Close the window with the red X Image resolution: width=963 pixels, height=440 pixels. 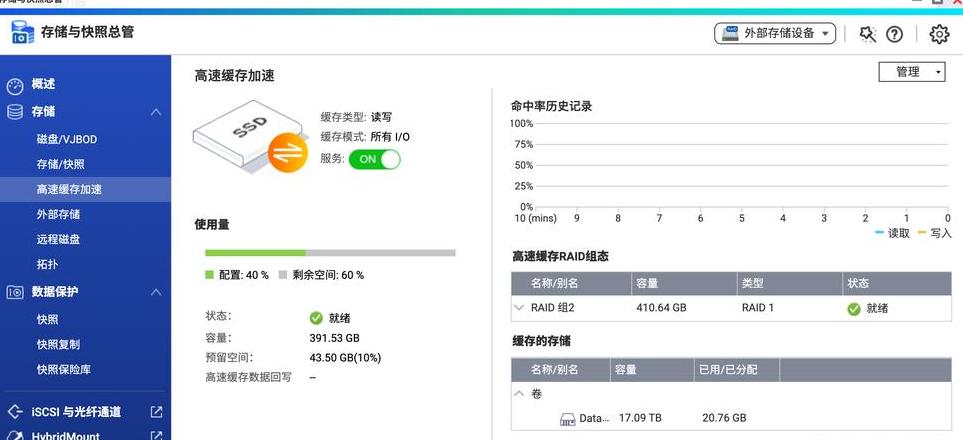(957, 2)
